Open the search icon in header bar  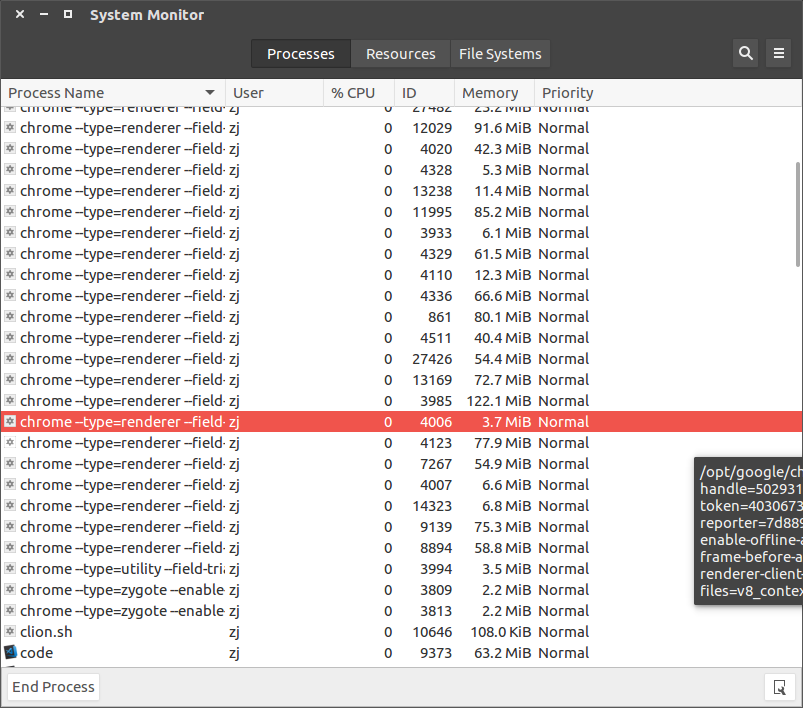pos(746,53)
